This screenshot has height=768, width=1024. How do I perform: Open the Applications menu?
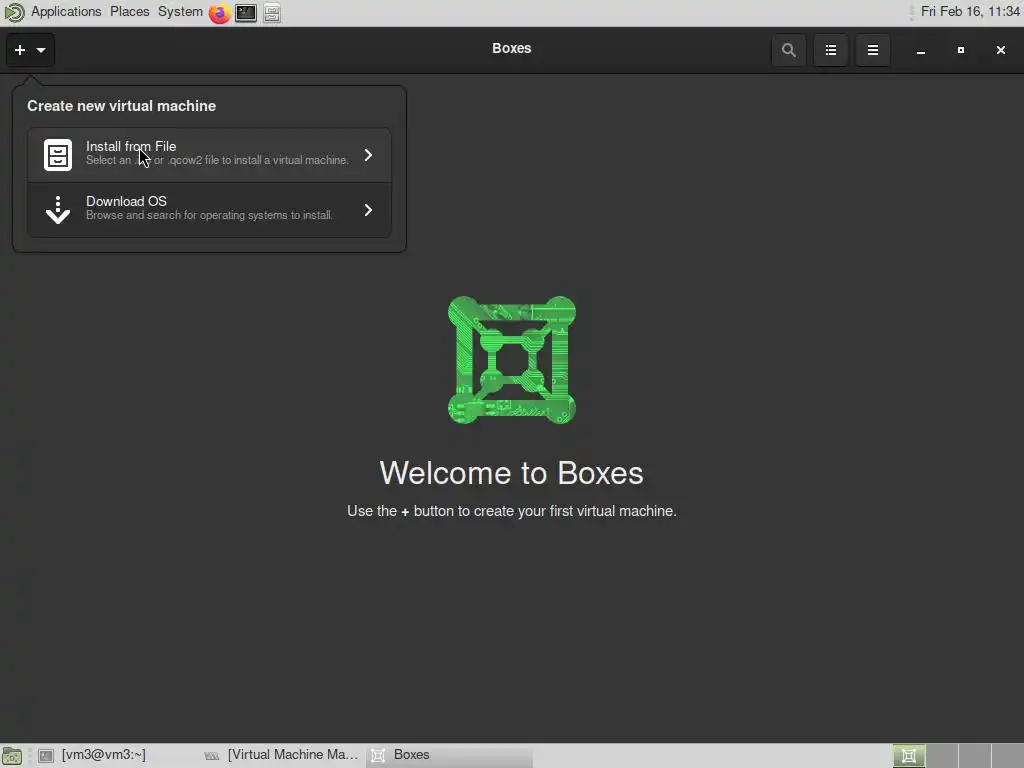point(66,12)
